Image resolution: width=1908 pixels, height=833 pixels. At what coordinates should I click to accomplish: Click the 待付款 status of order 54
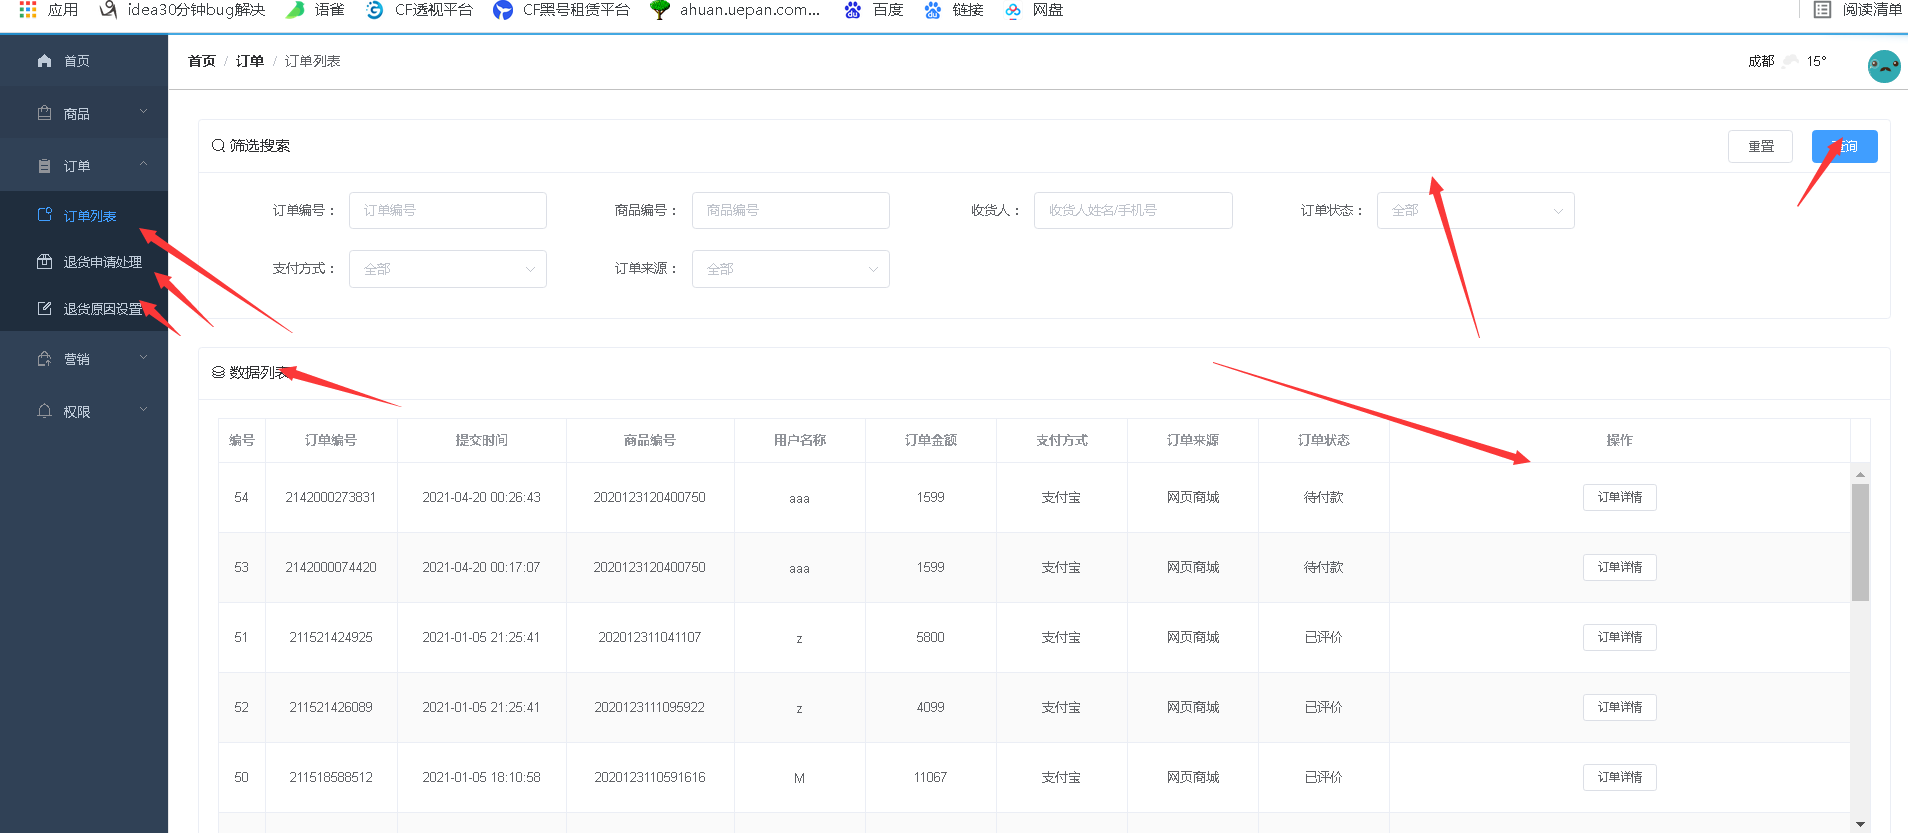[1323, 497]
